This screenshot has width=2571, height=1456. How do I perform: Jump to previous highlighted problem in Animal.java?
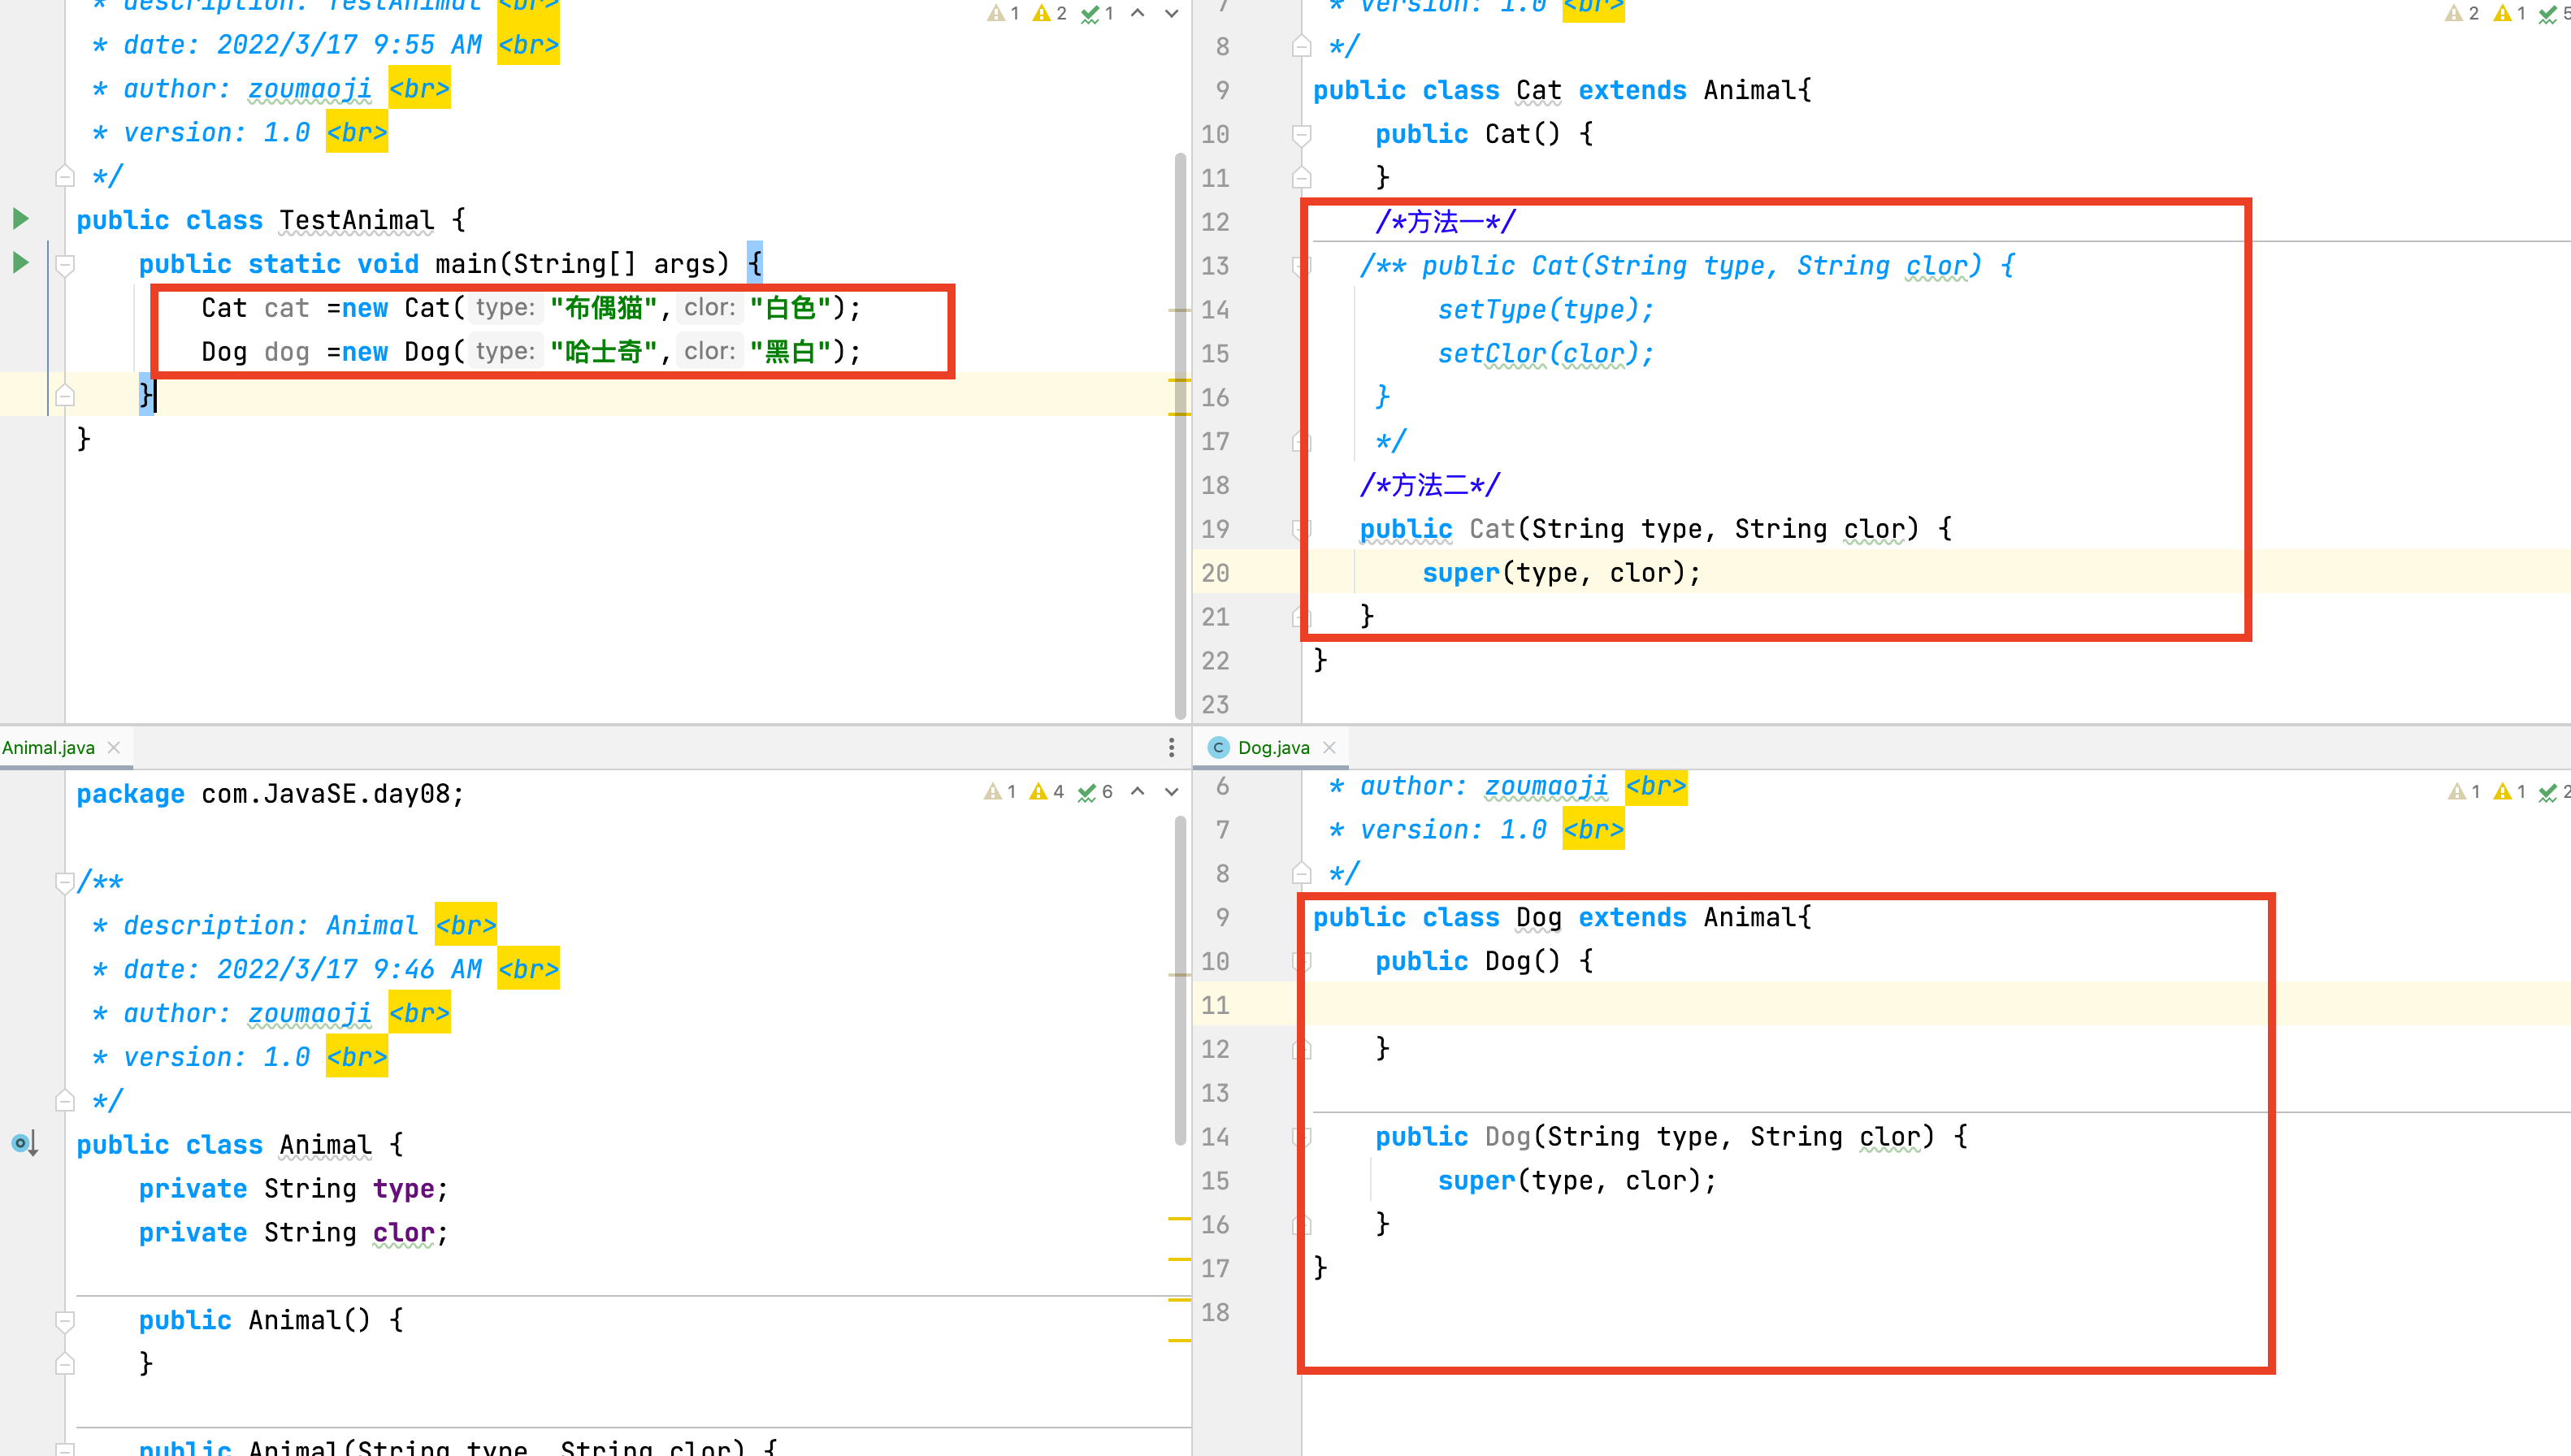point(1138,791)
